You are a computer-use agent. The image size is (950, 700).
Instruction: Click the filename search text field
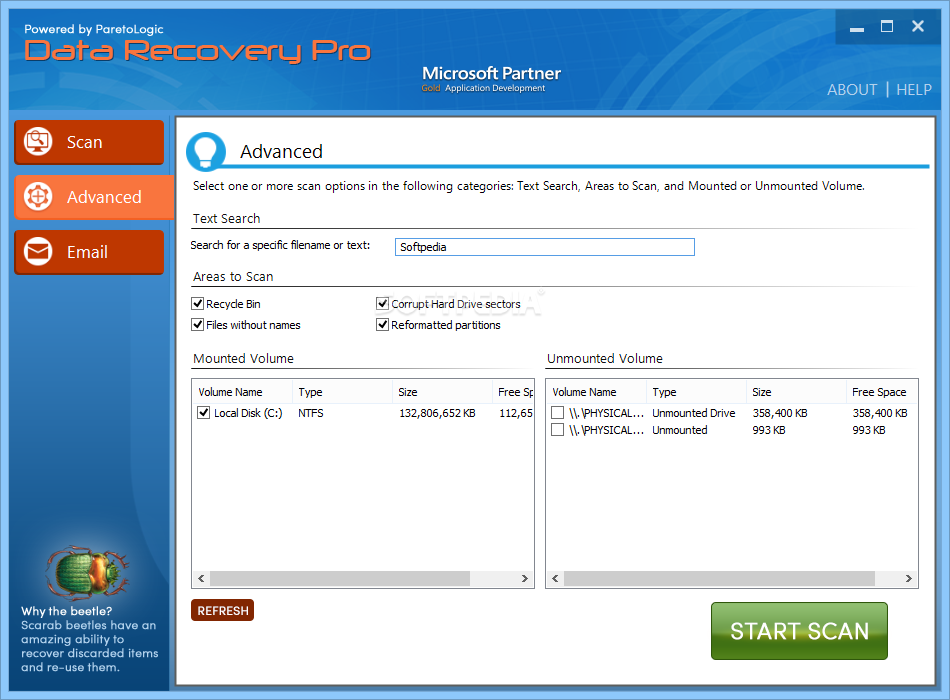click(545, 247)
